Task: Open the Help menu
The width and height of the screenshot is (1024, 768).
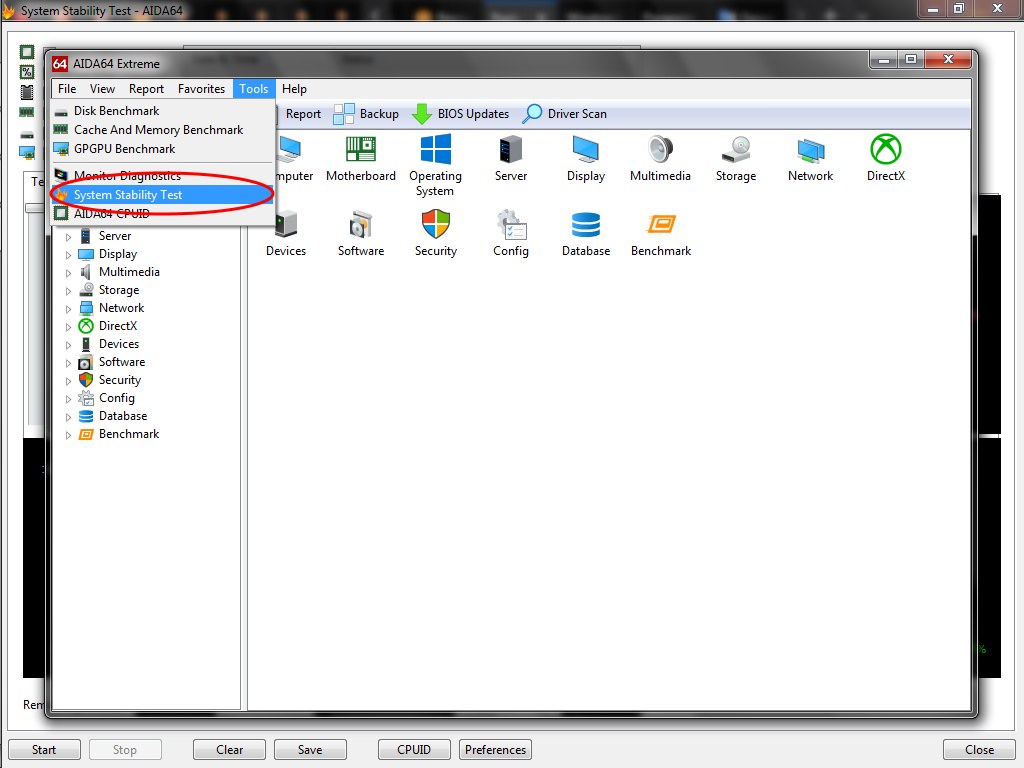Action: 294,89
